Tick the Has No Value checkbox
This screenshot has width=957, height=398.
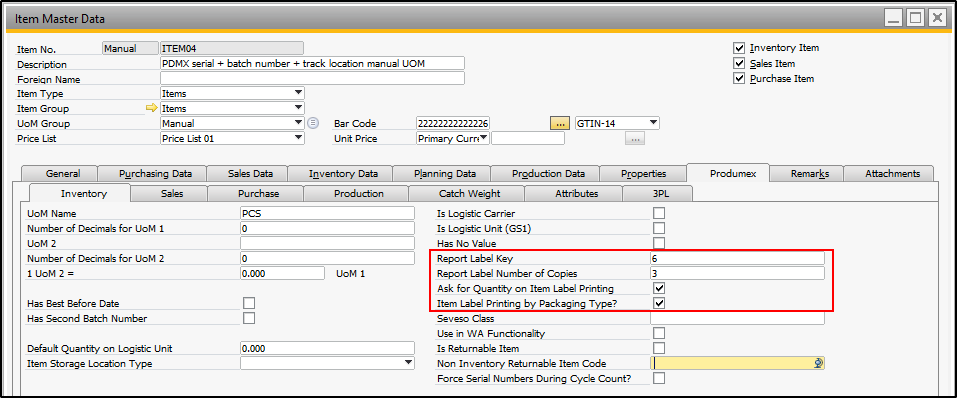pos(659,243)
